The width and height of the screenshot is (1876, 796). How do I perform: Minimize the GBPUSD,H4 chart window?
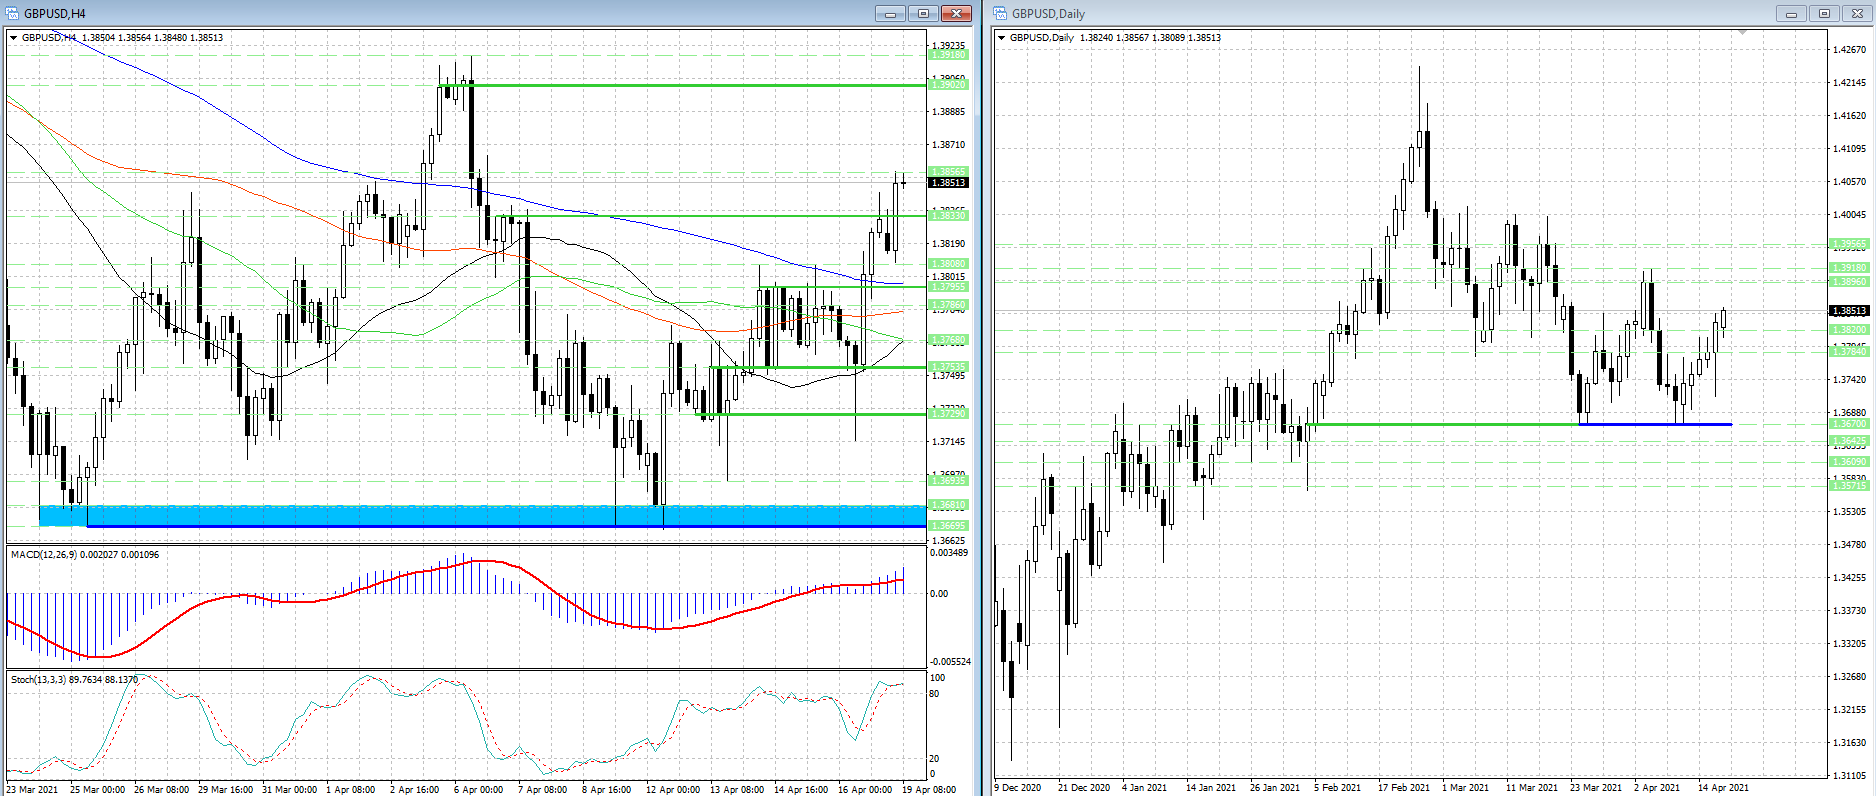click(x=890, y=13)
